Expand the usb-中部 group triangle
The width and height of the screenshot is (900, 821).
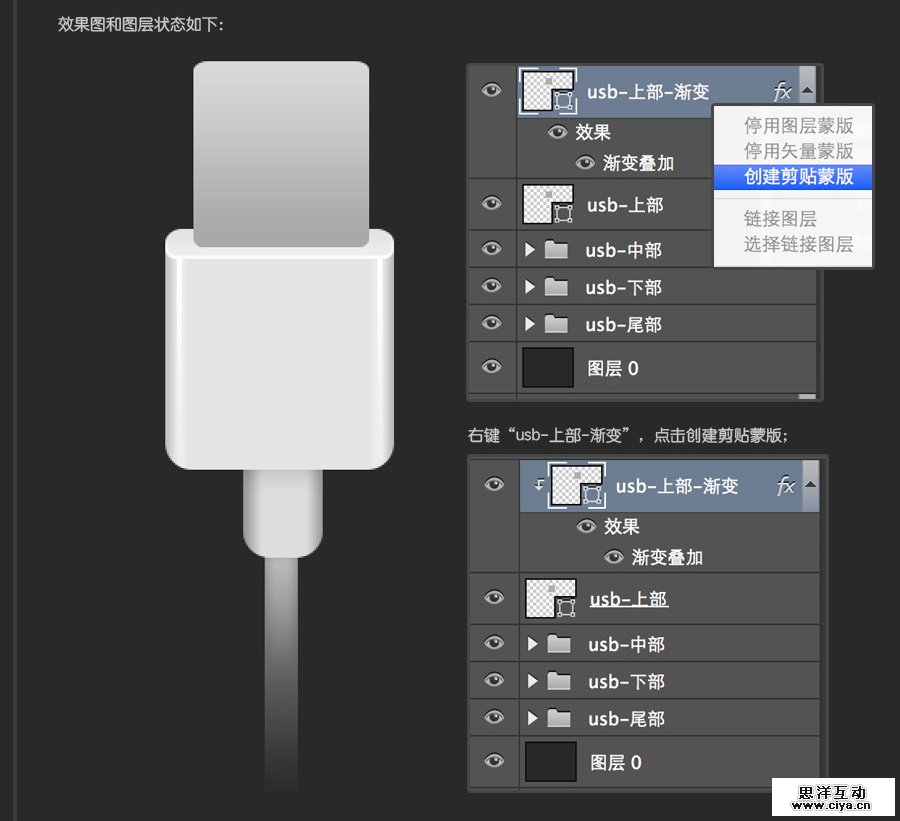532,250
